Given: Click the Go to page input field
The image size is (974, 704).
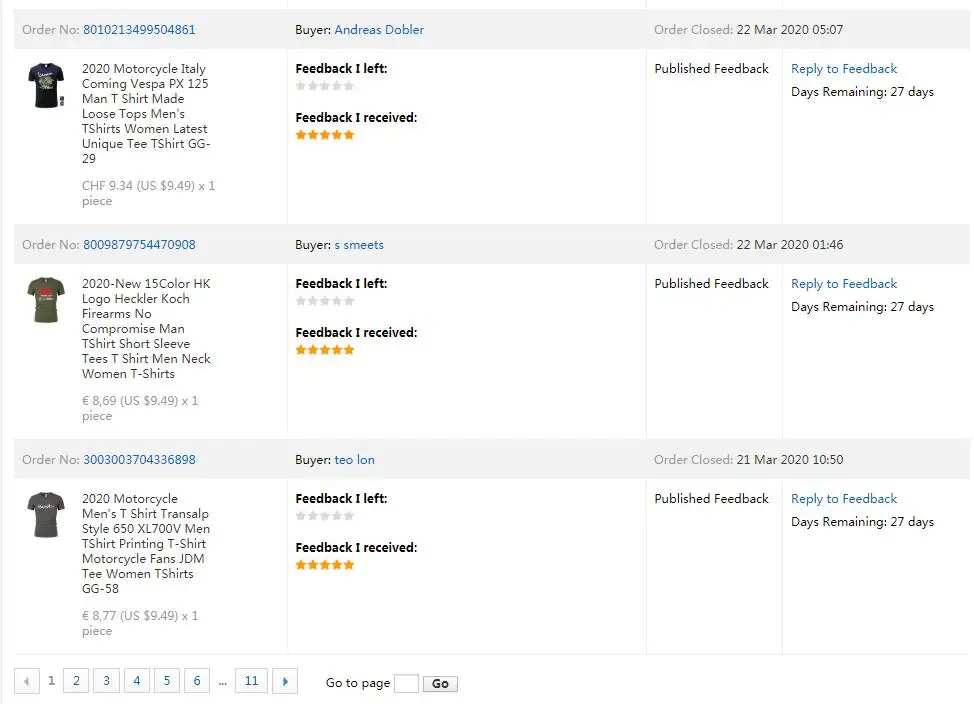Looking at the screenshot, I should (x=406, y=684).
